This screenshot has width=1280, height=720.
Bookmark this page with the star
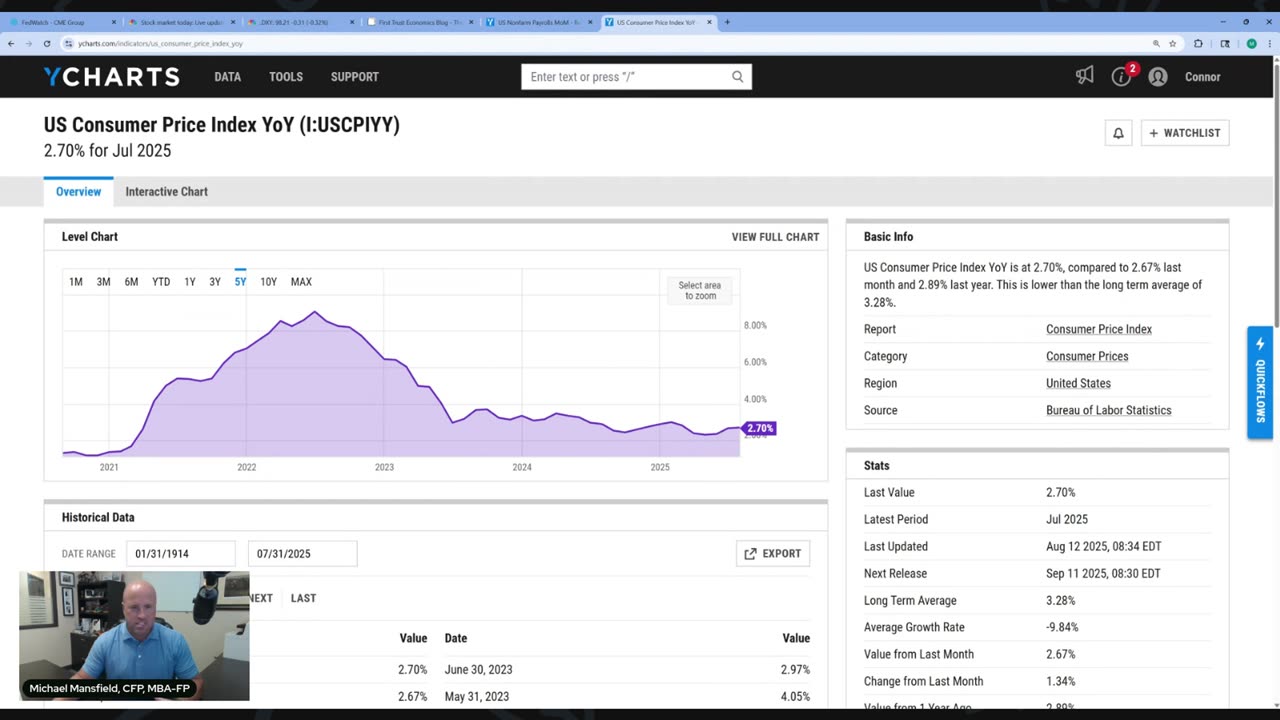(x=1172, y=43)
